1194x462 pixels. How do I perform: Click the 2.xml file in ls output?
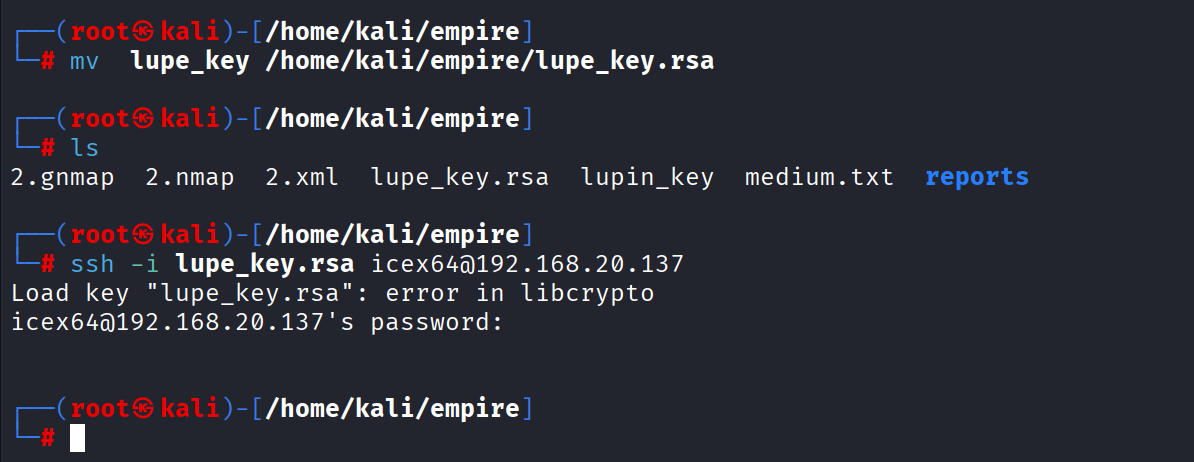[x=302, y=178]
